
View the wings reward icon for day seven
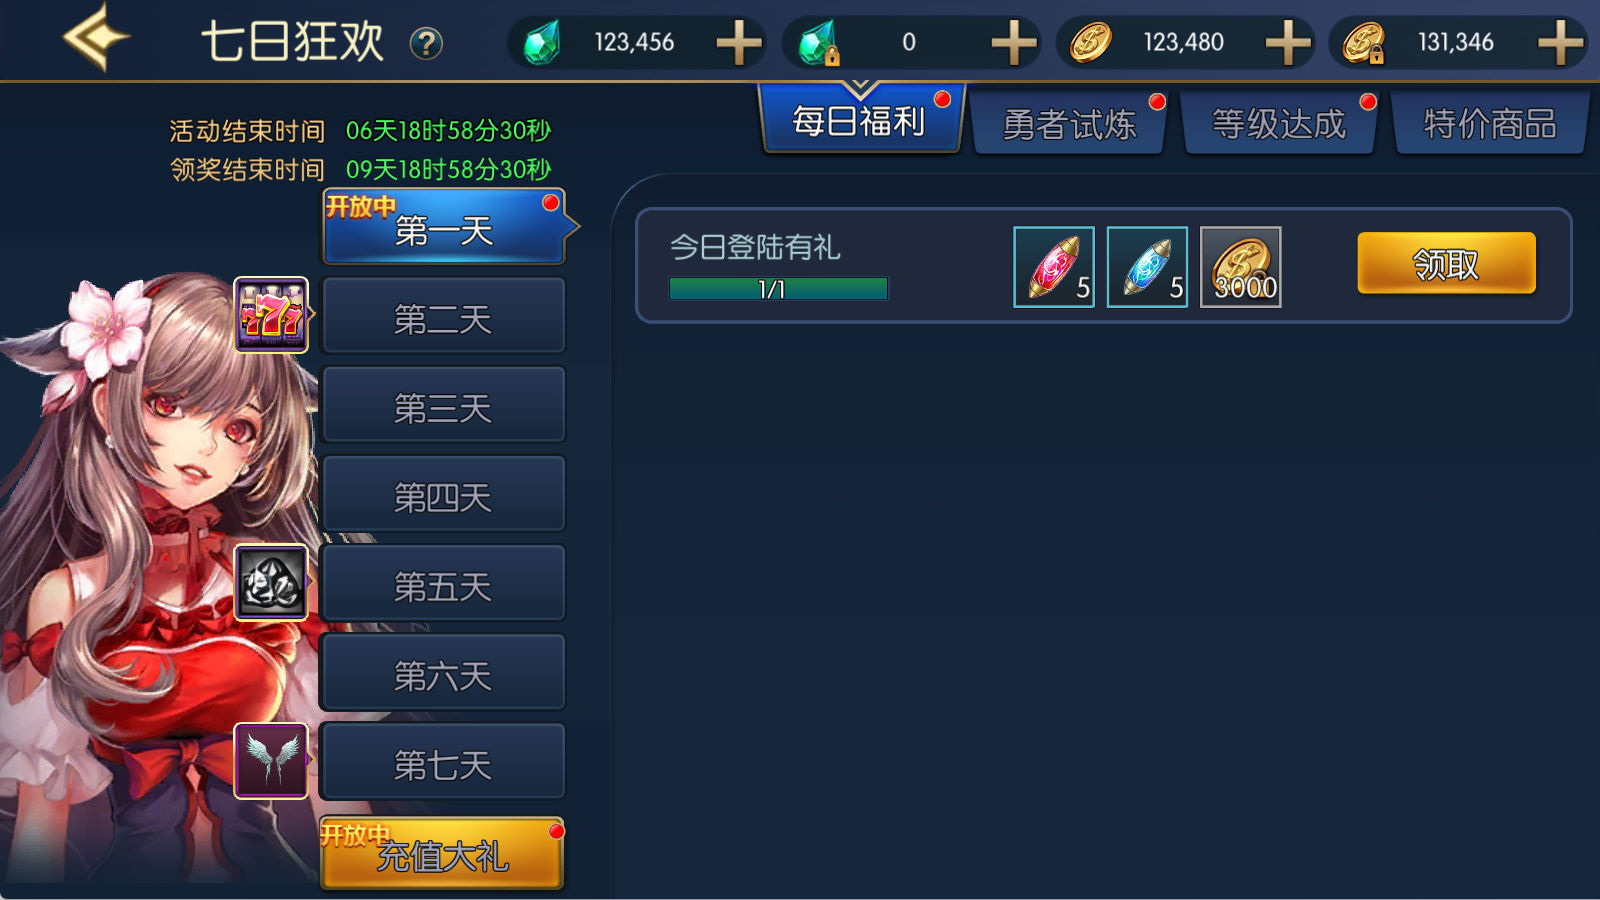coord(271,761)
